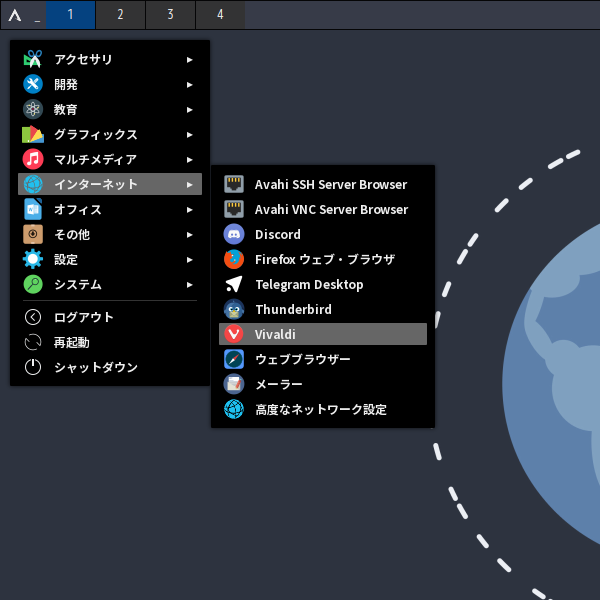This screenshot has height=600, width=600.
Task: Click the インターネット category label
Action: (x=96, y=184)
